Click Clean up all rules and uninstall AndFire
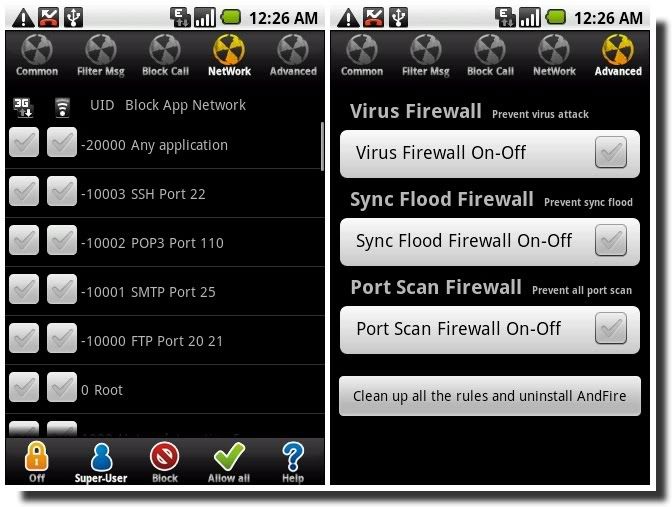The width and height of the screenshot is (672, 507). 490,396
